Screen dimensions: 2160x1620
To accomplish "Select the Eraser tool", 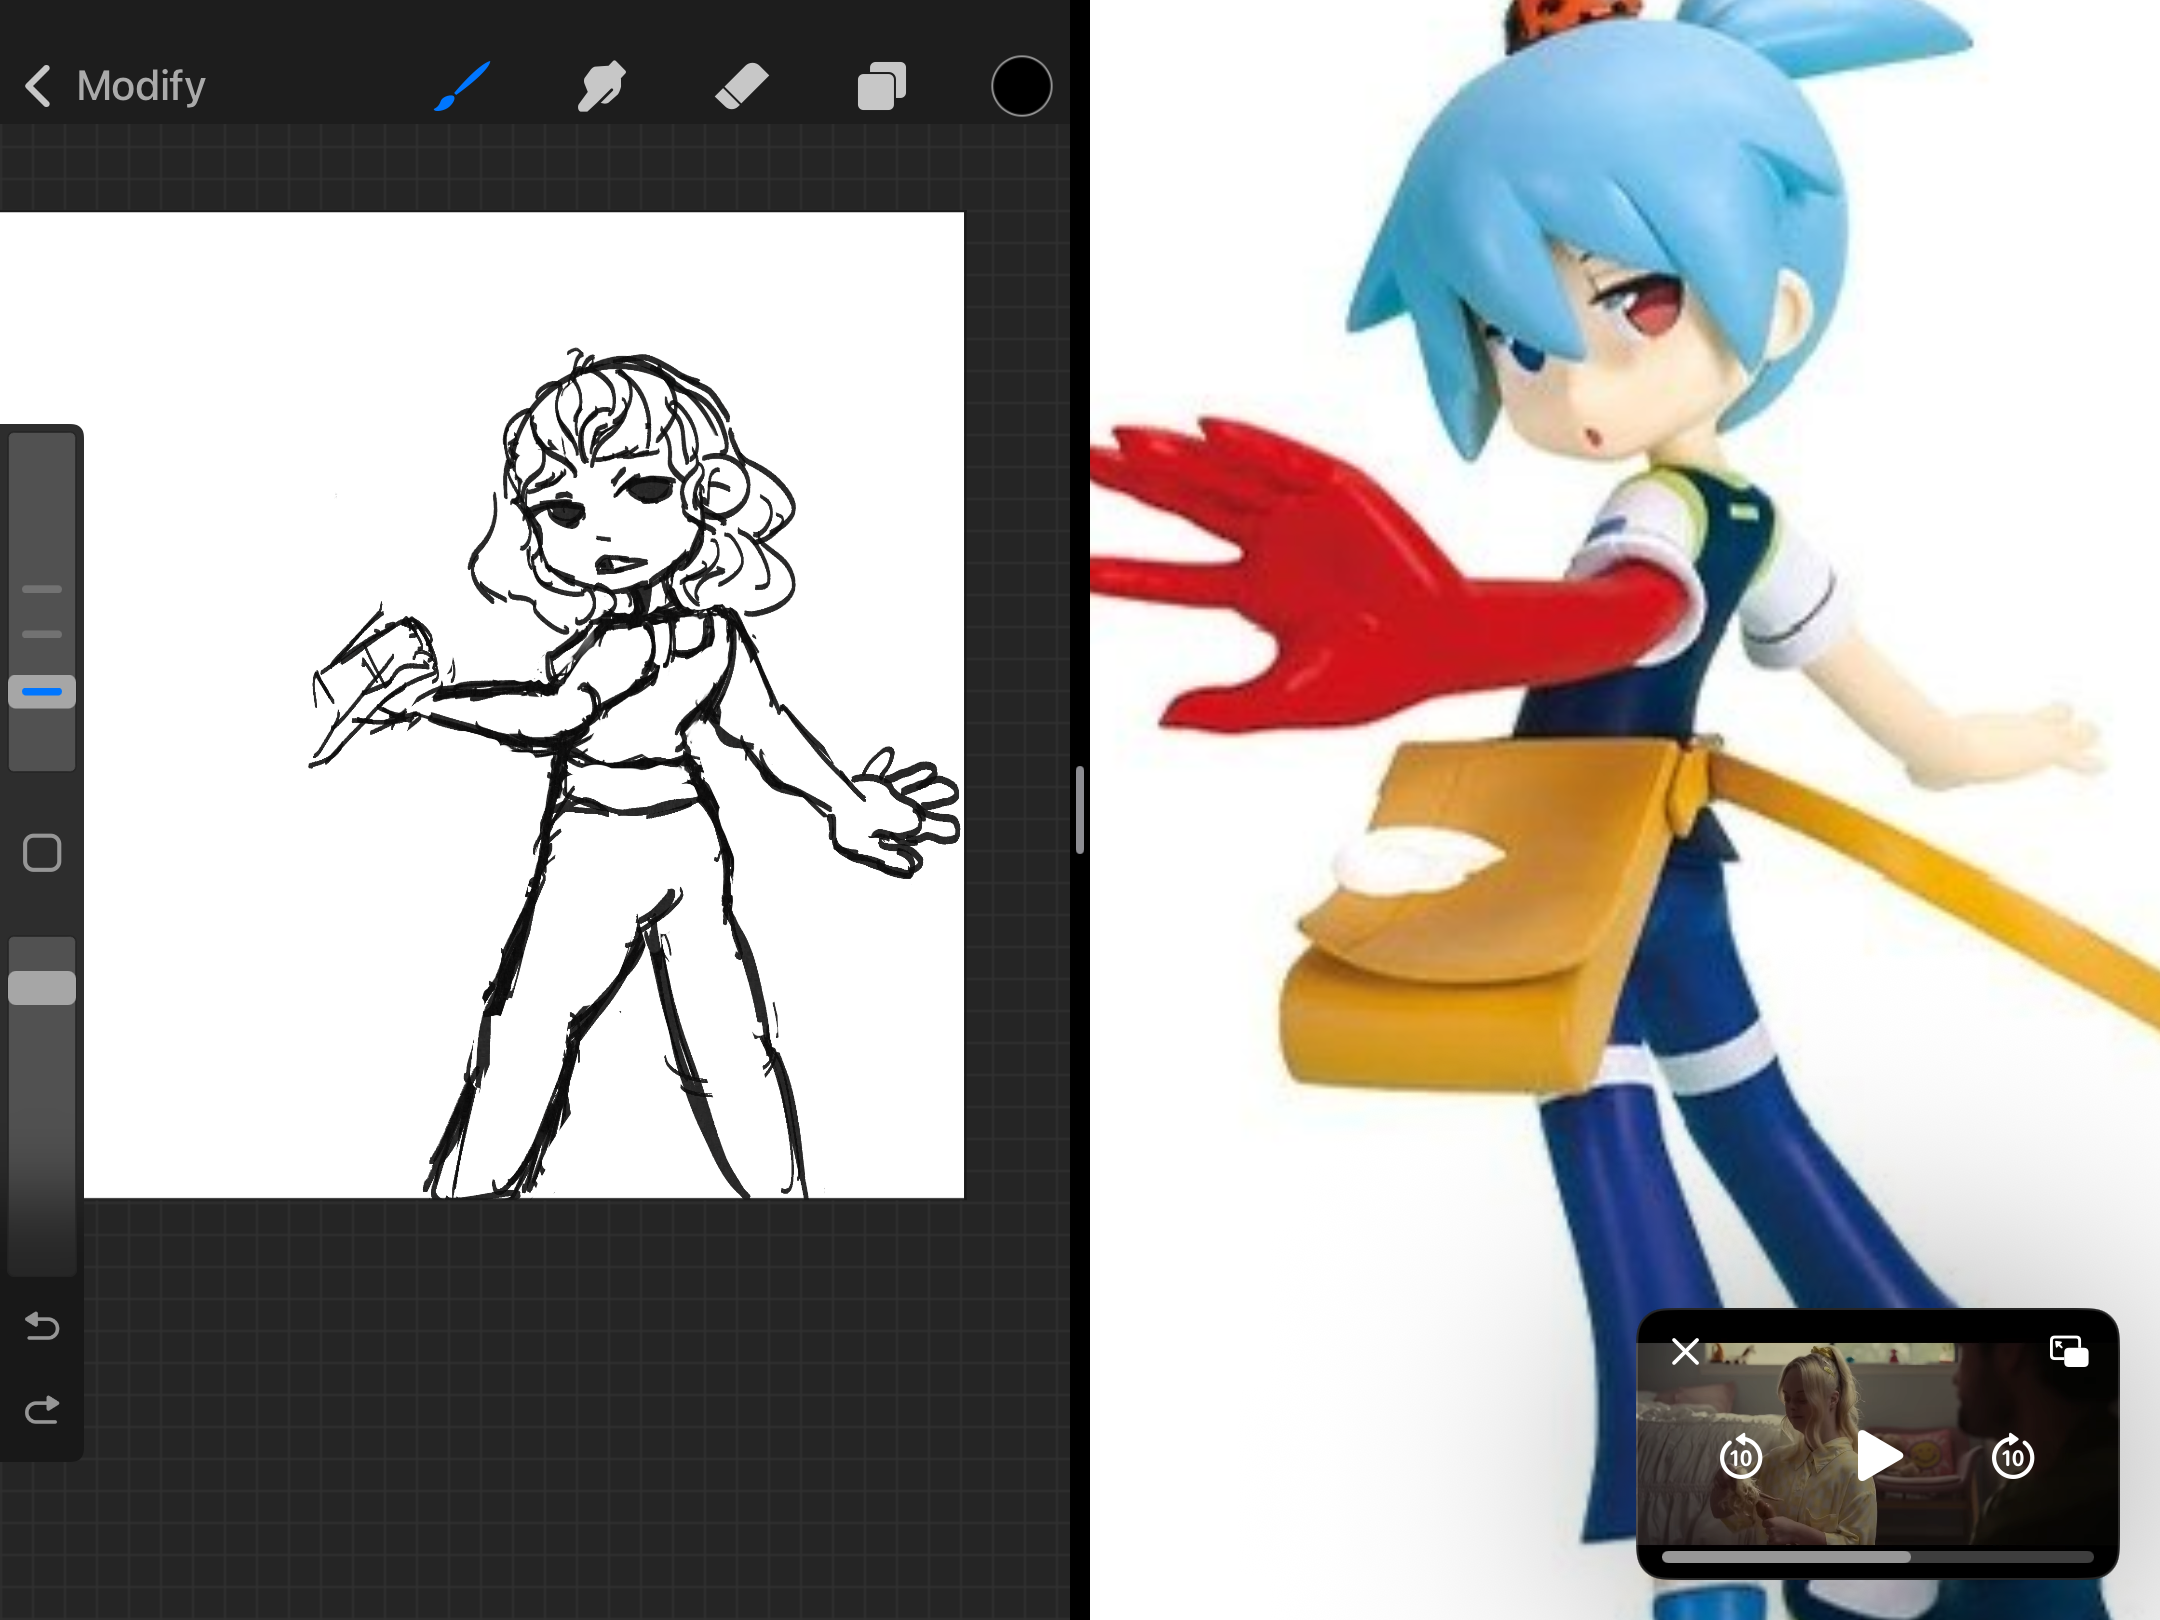I will point(742,86).
